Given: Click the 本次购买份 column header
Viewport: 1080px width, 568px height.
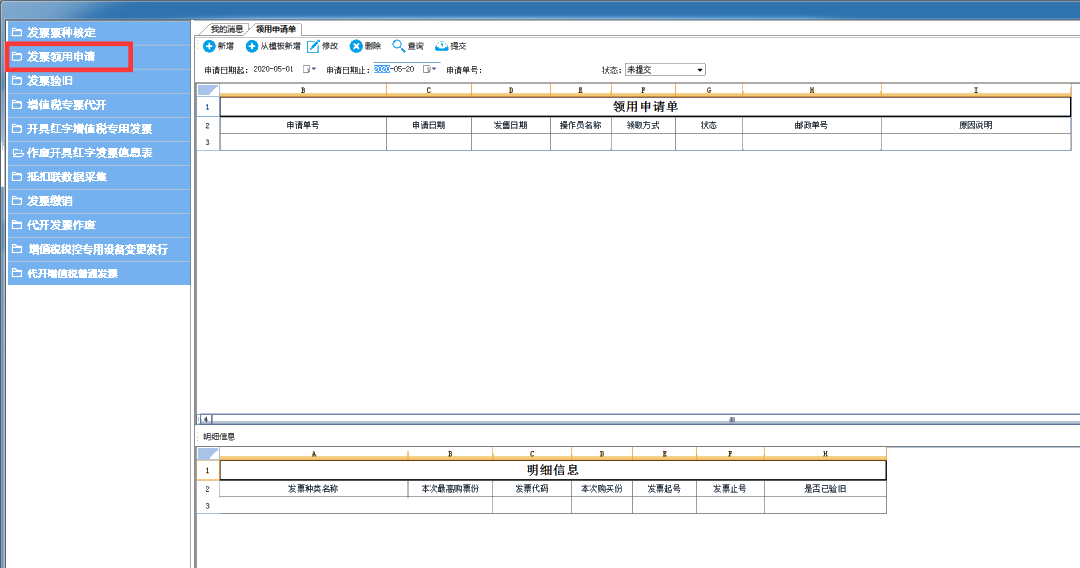Looking at the screenshot, I should (602, 489).
